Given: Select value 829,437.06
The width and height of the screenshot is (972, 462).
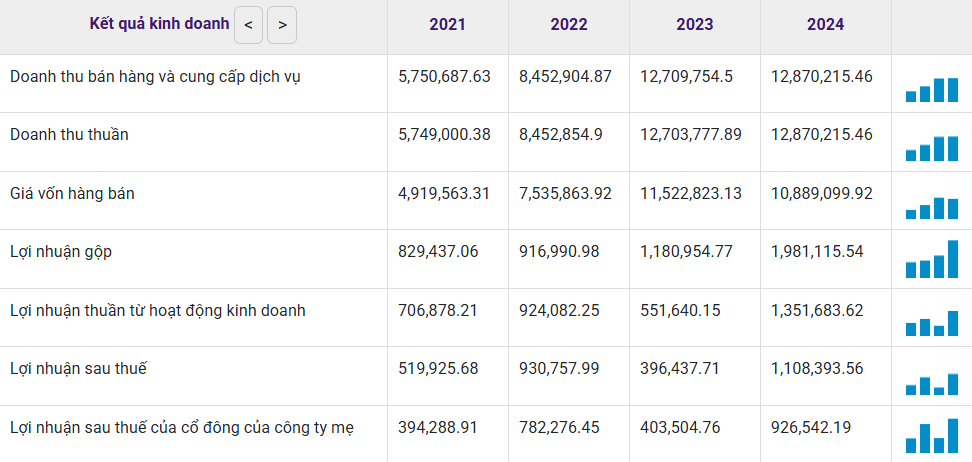Looking at the screenshot, I should (x=438, y=251).
